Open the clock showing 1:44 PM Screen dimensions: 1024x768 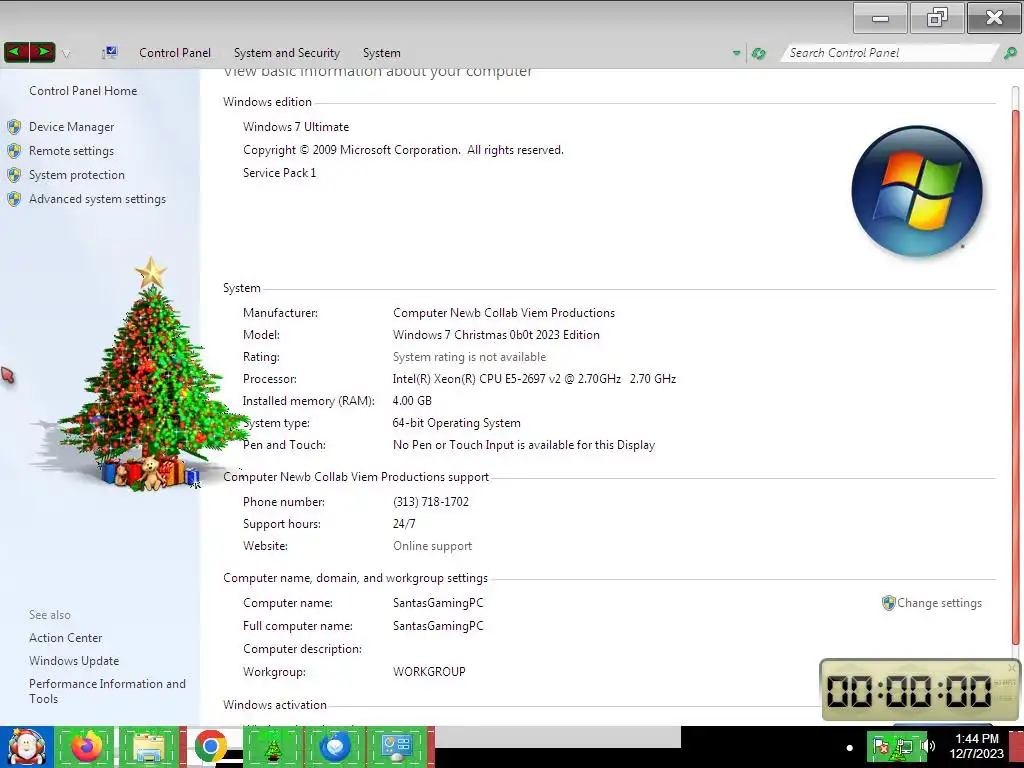[x=976, y=746]
